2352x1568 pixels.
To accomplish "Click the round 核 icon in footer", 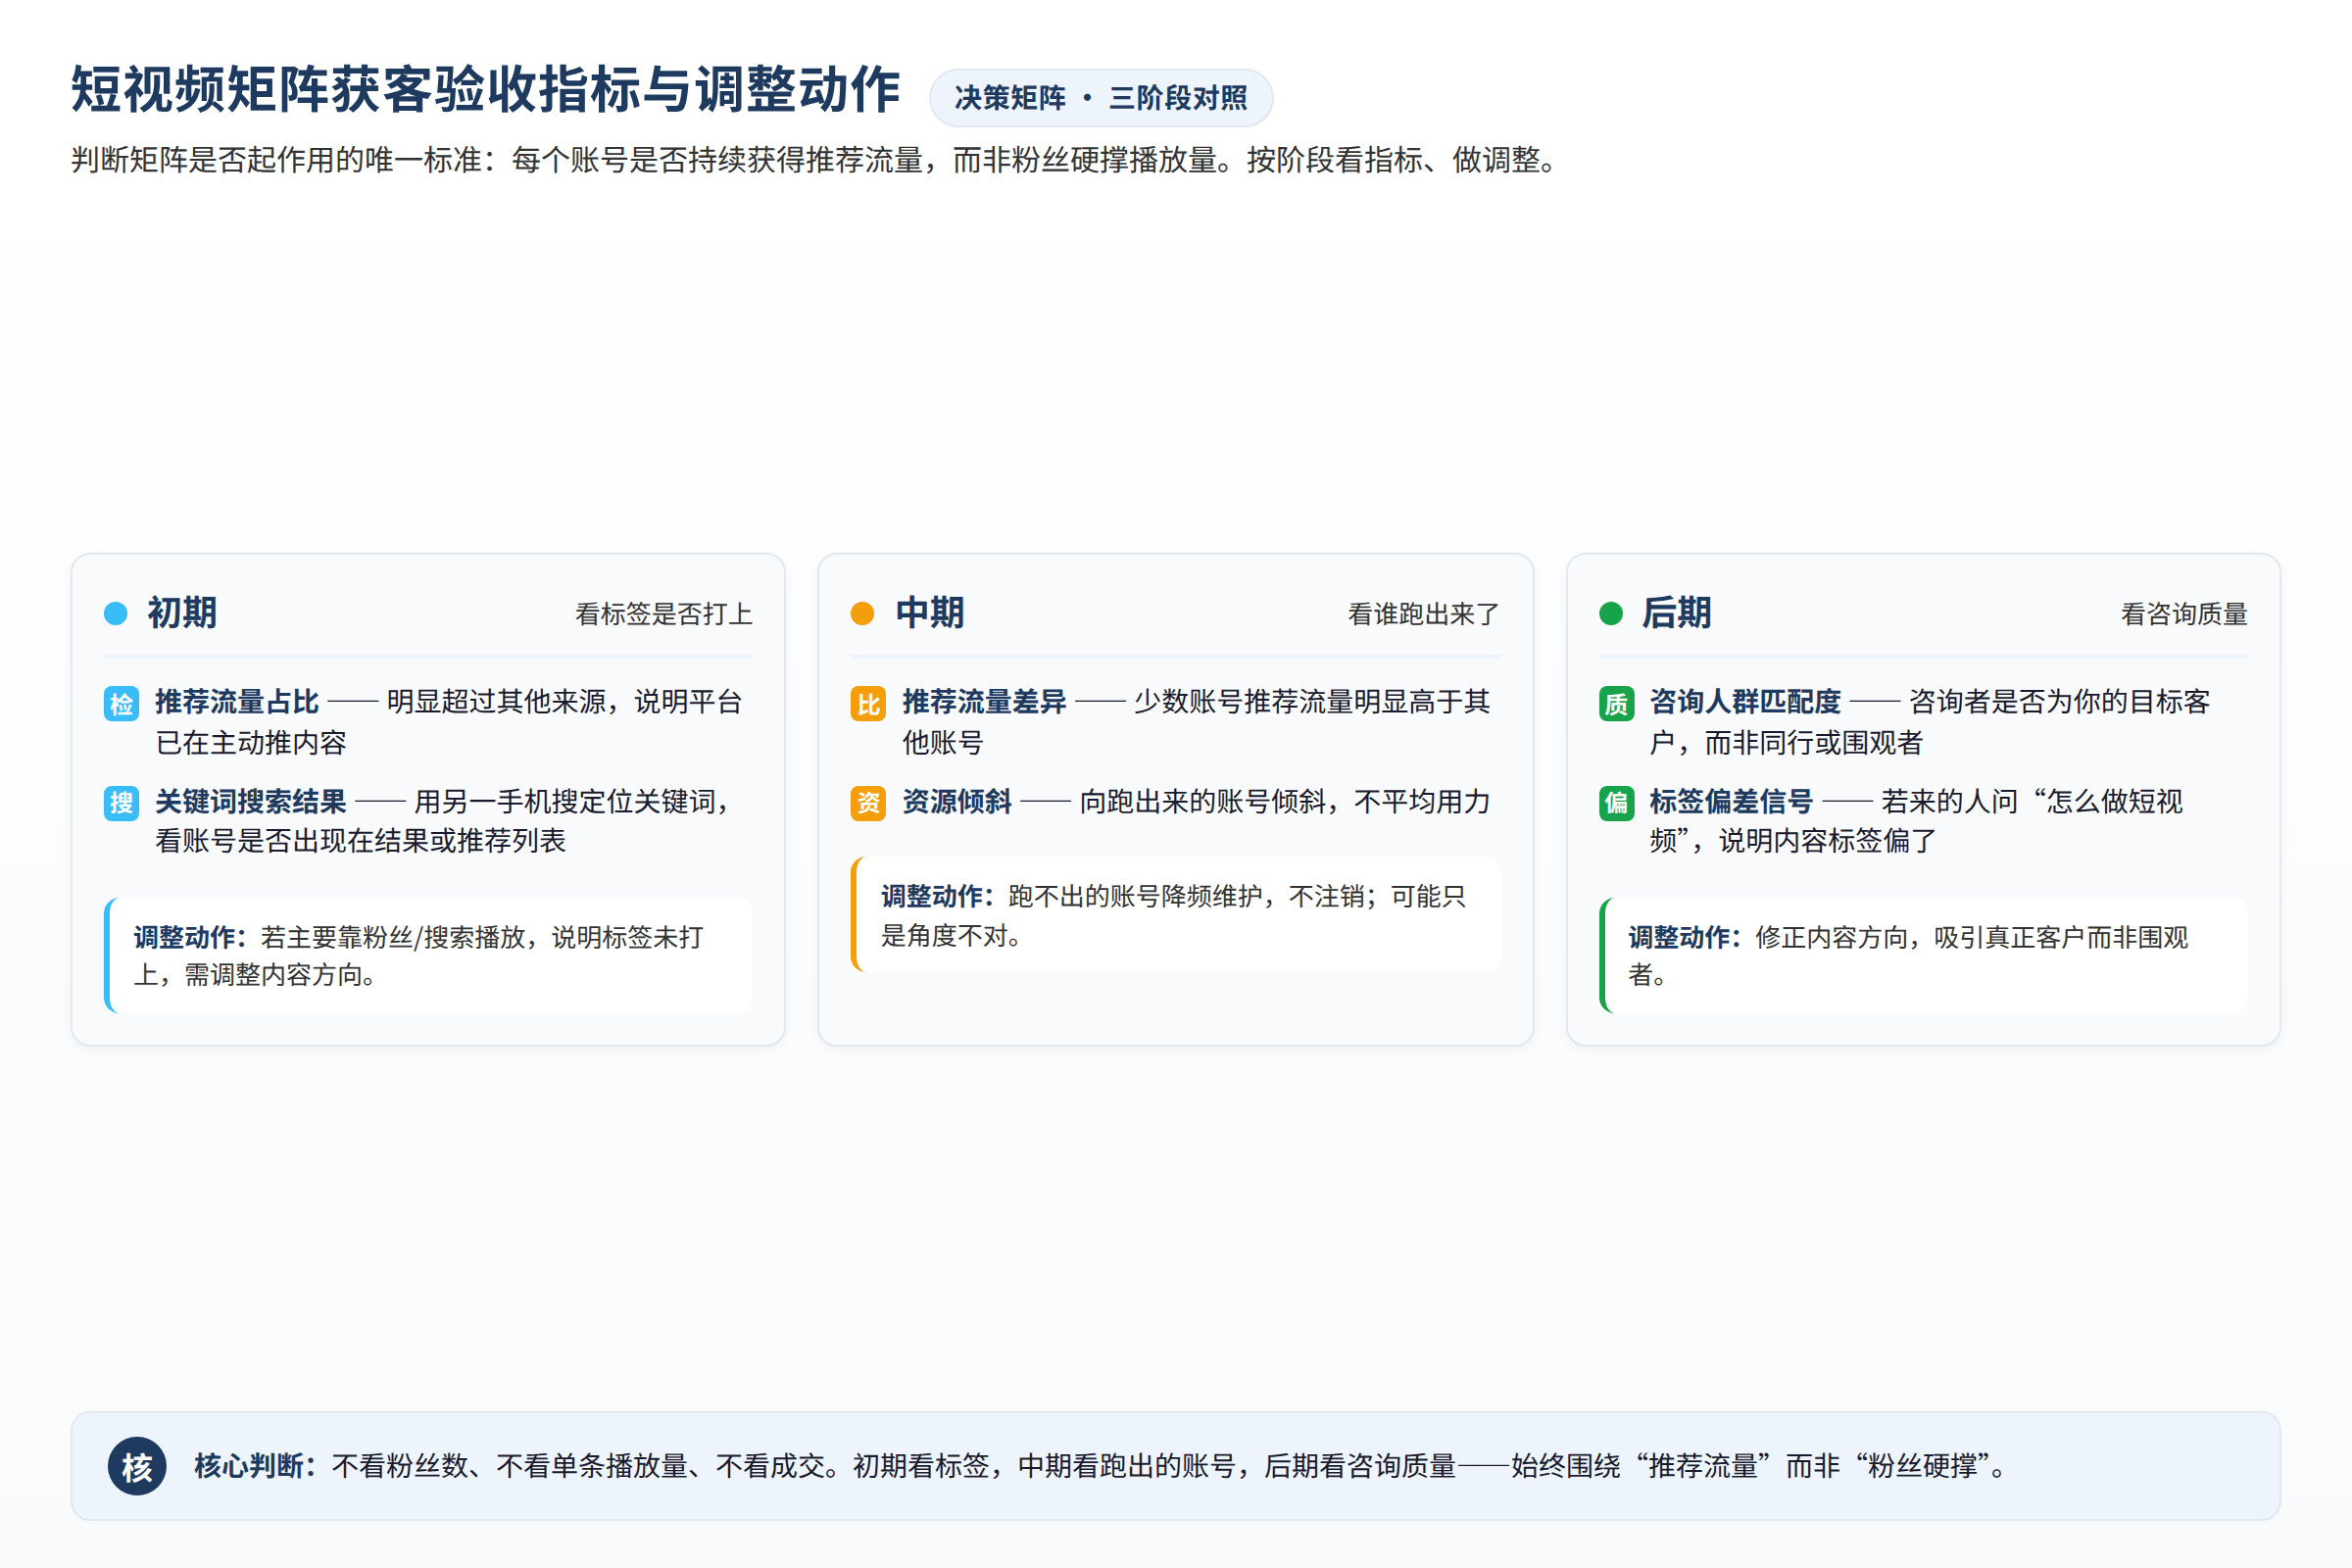I will [137, 1466].
